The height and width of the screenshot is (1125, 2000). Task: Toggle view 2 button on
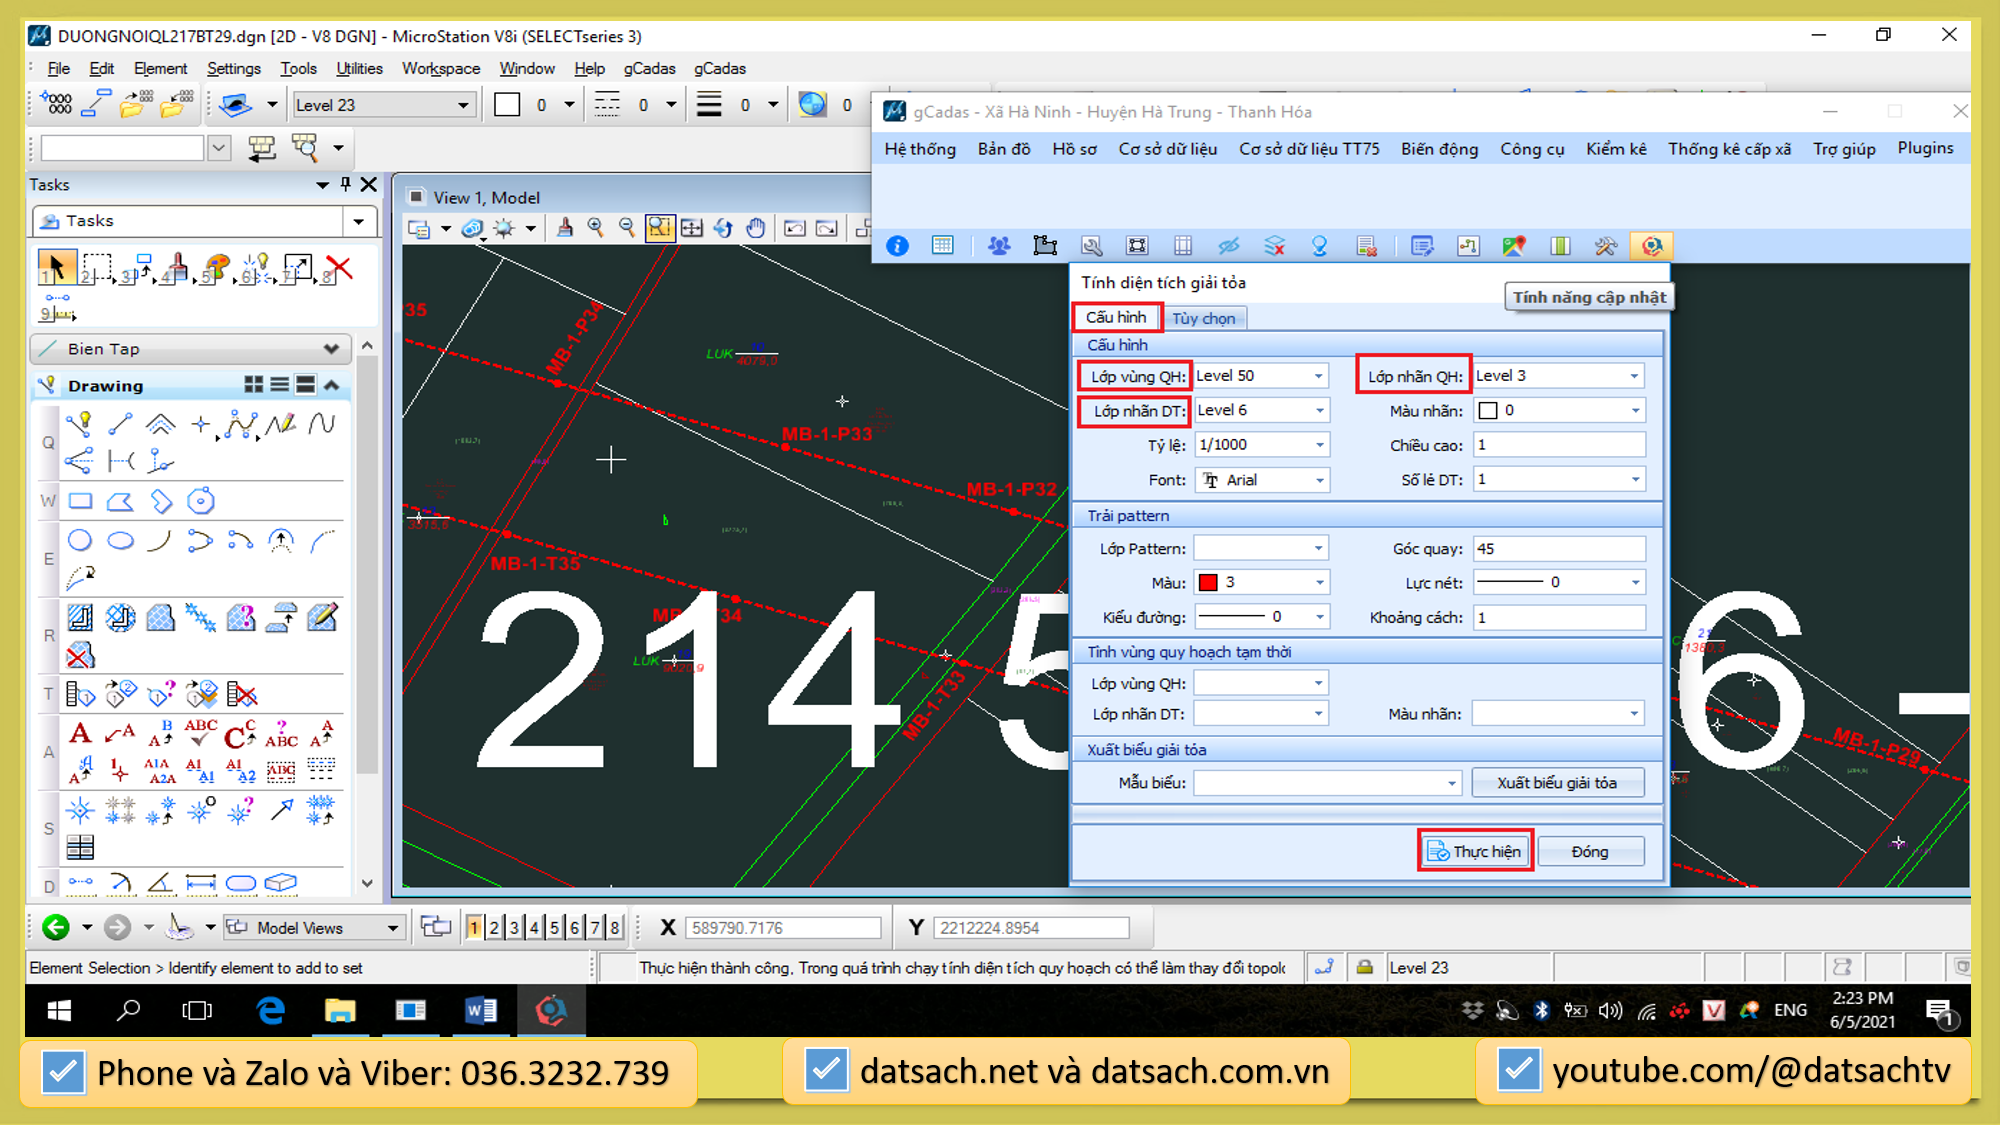coord(494,928)
